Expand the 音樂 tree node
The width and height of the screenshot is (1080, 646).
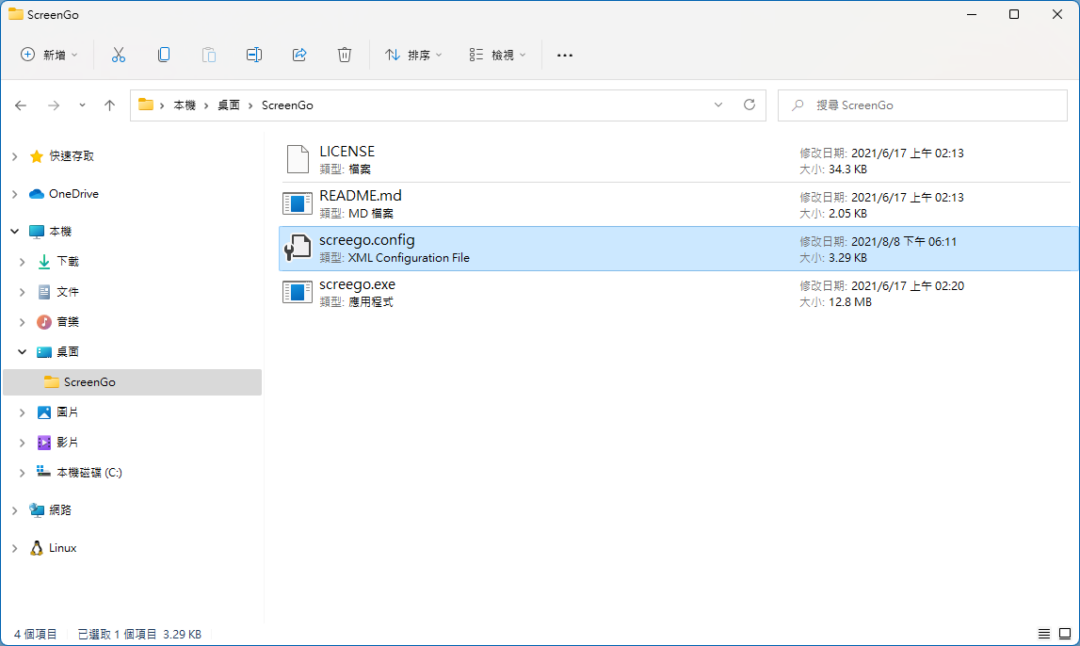pyautogui.click(x=22, y=322)
